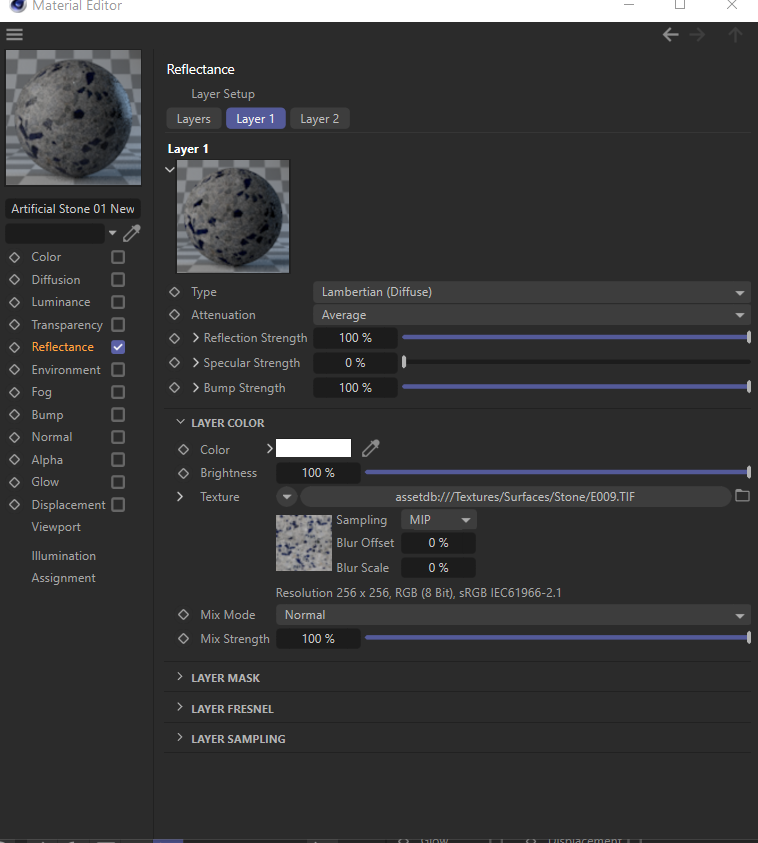Enable the Color channel checkbox
Viewport: 758px width, 843px height.
coord(118,257)
